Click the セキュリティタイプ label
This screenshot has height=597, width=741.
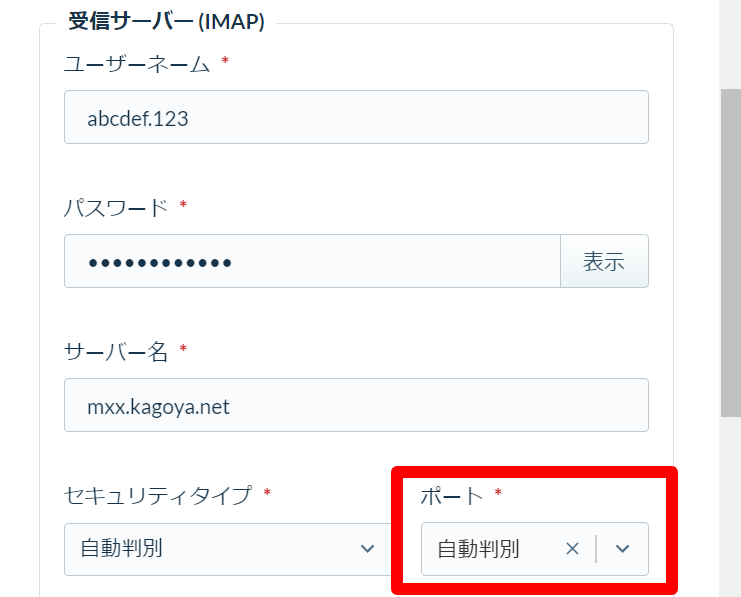pos(158,495)
